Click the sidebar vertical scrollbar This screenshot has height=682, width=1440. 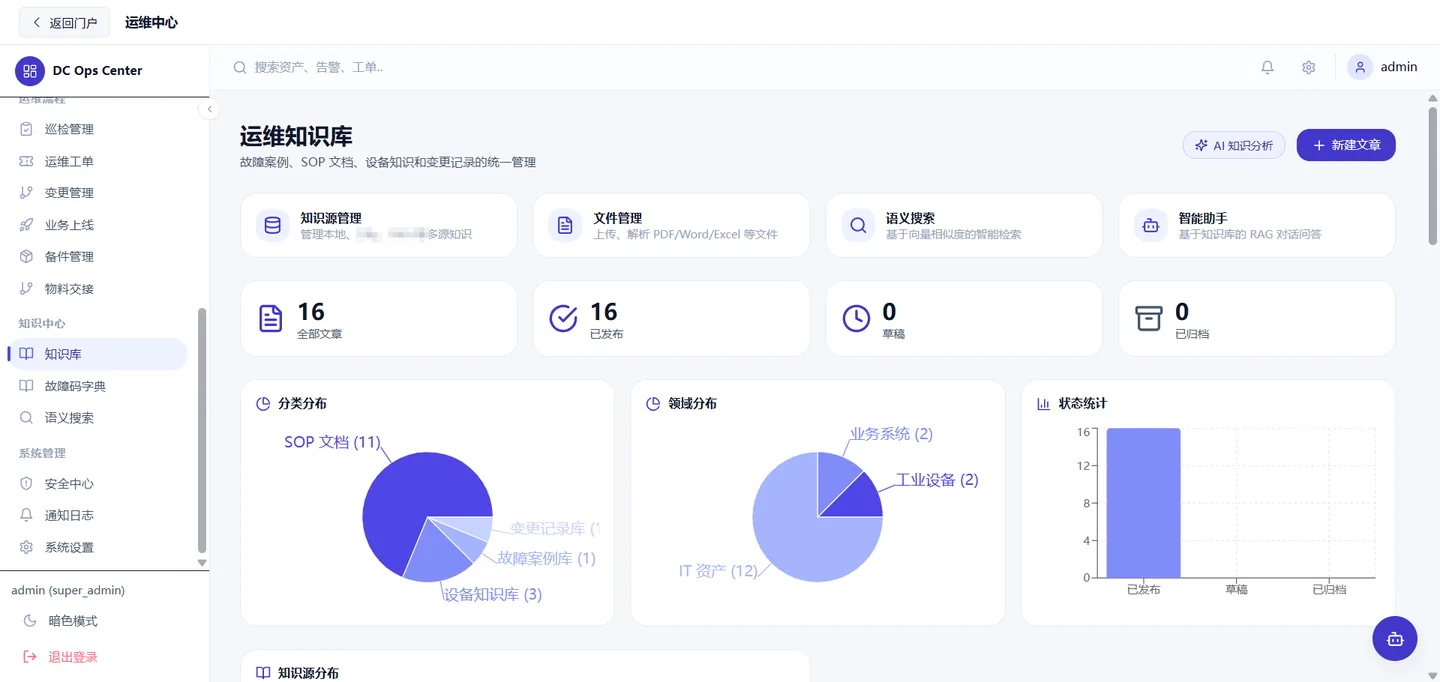point(202,430)
